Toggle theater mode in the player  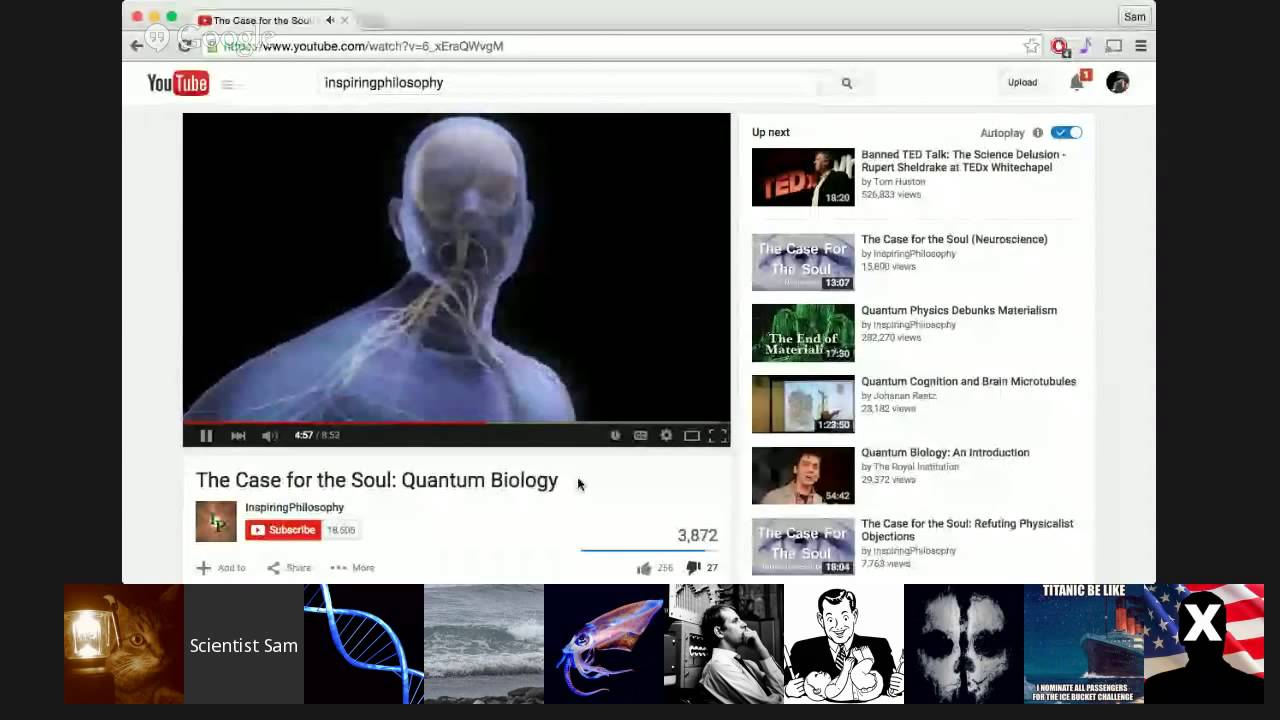[x=691, y=435]
